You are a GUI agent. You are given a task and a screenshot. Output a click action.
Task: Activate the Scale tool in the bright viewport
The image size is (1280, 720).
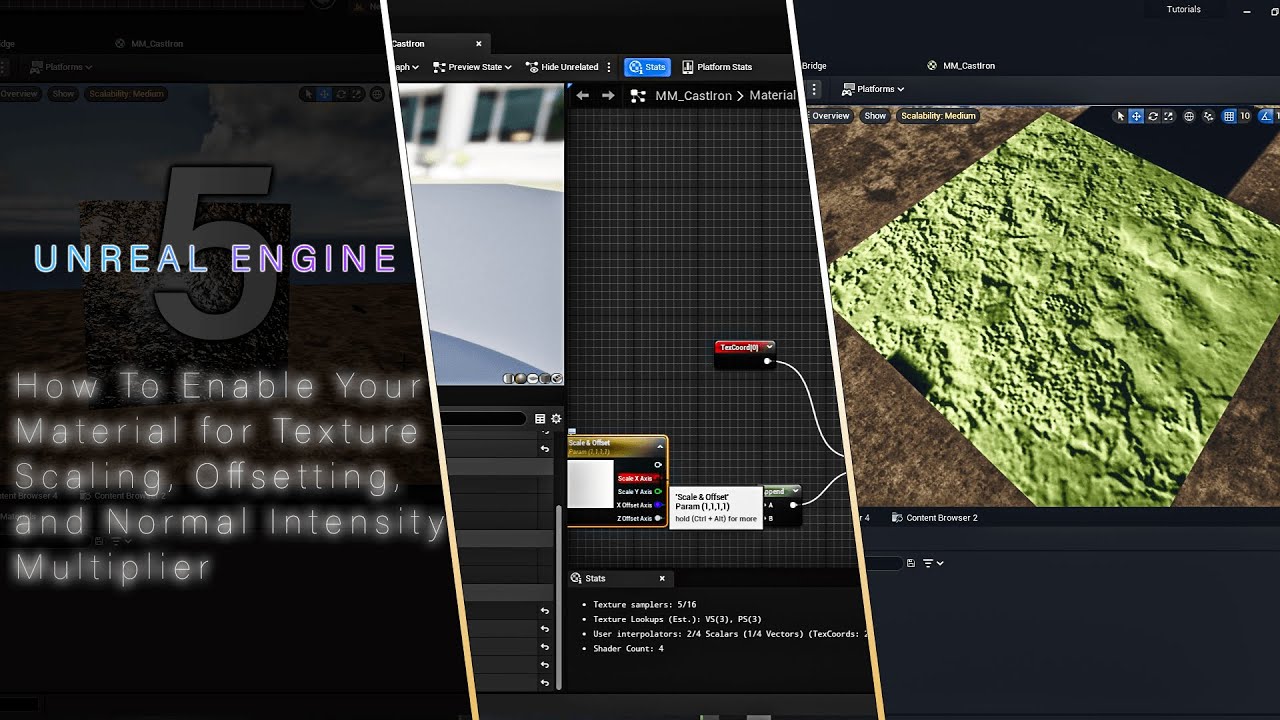pyautogui.click(x=1169, y=116)
